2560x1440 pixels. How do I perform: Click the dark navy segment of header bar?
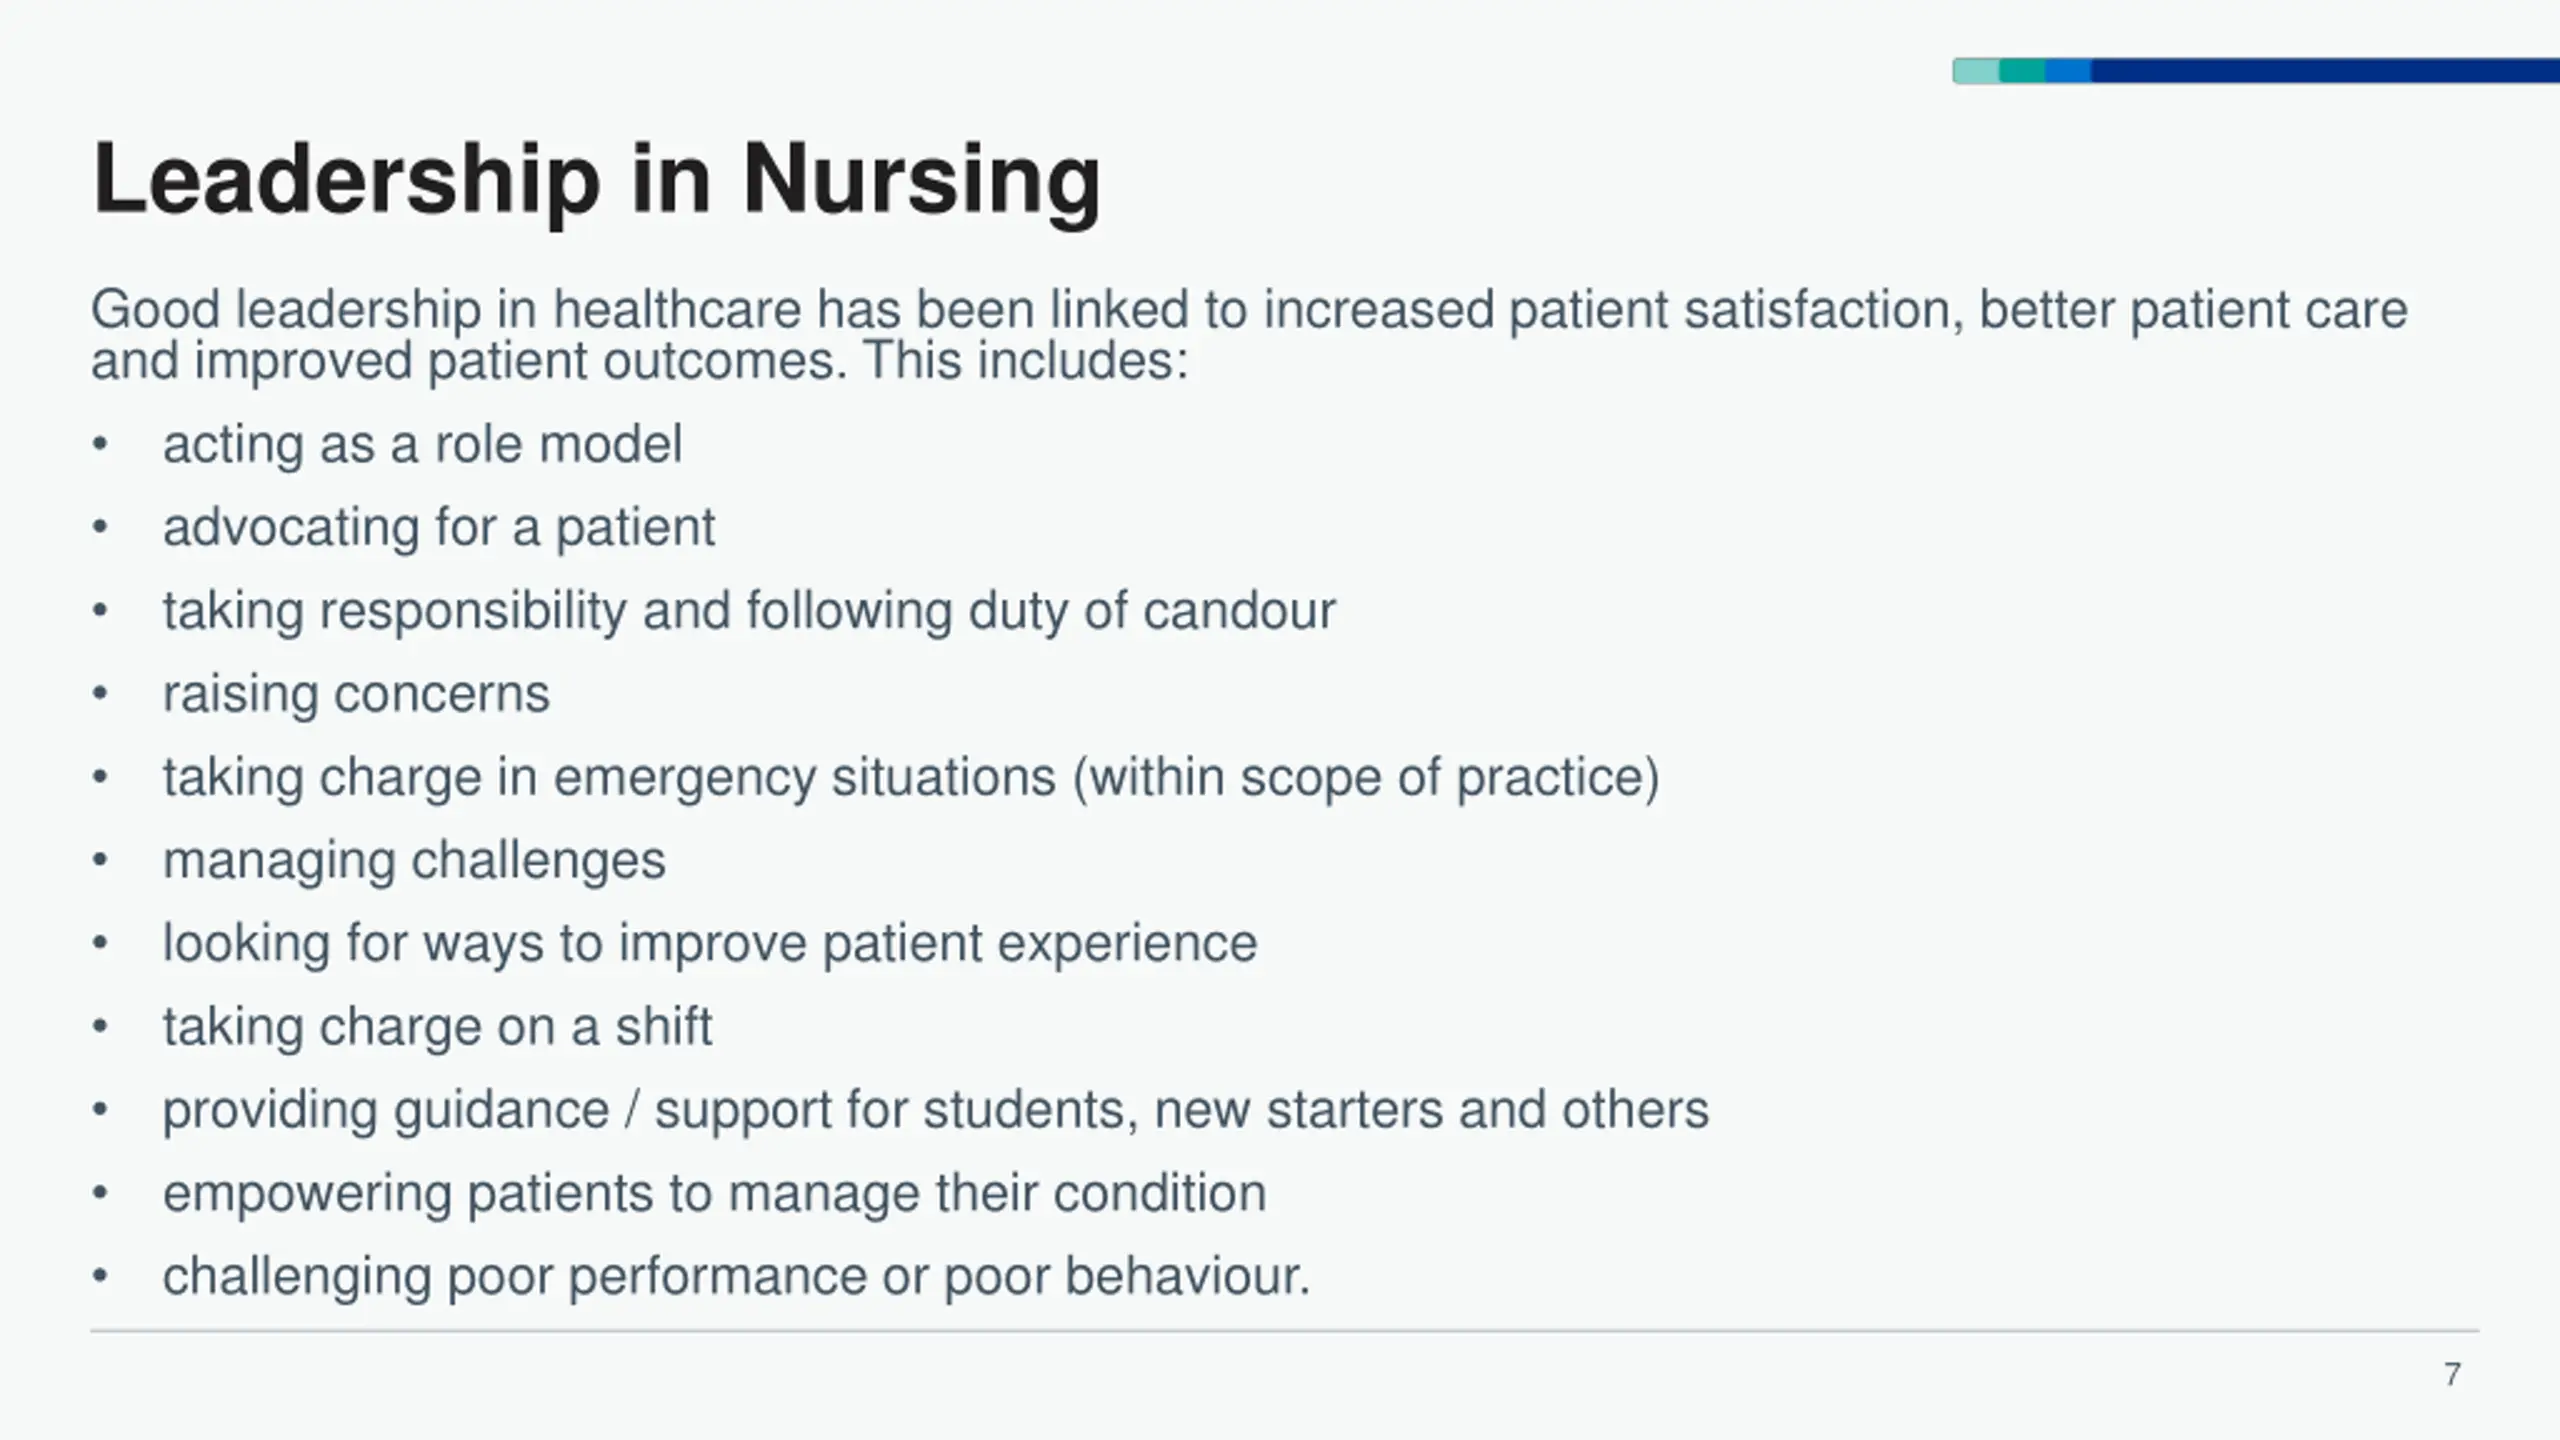pyautogui.click(x=2325, y=71)
